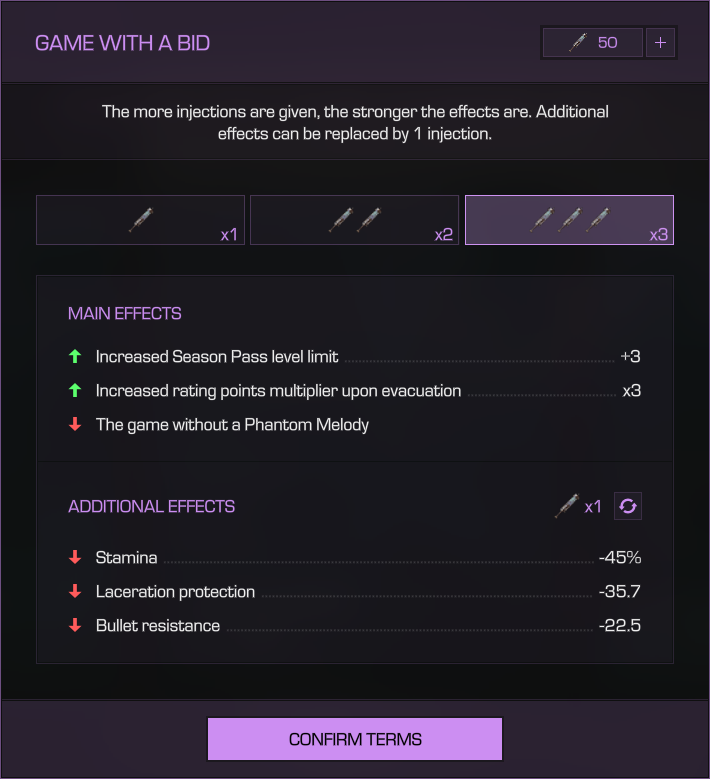Click the syringe icon beside the 50 counter
Screen dimensions: 710x779
[577, 43]
